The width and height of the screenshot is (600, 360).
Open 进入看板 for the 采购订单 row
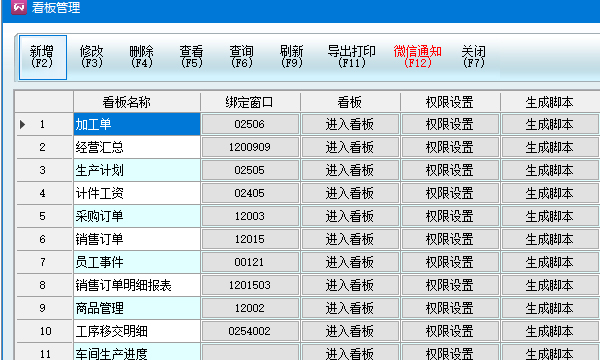click(350, 216)
